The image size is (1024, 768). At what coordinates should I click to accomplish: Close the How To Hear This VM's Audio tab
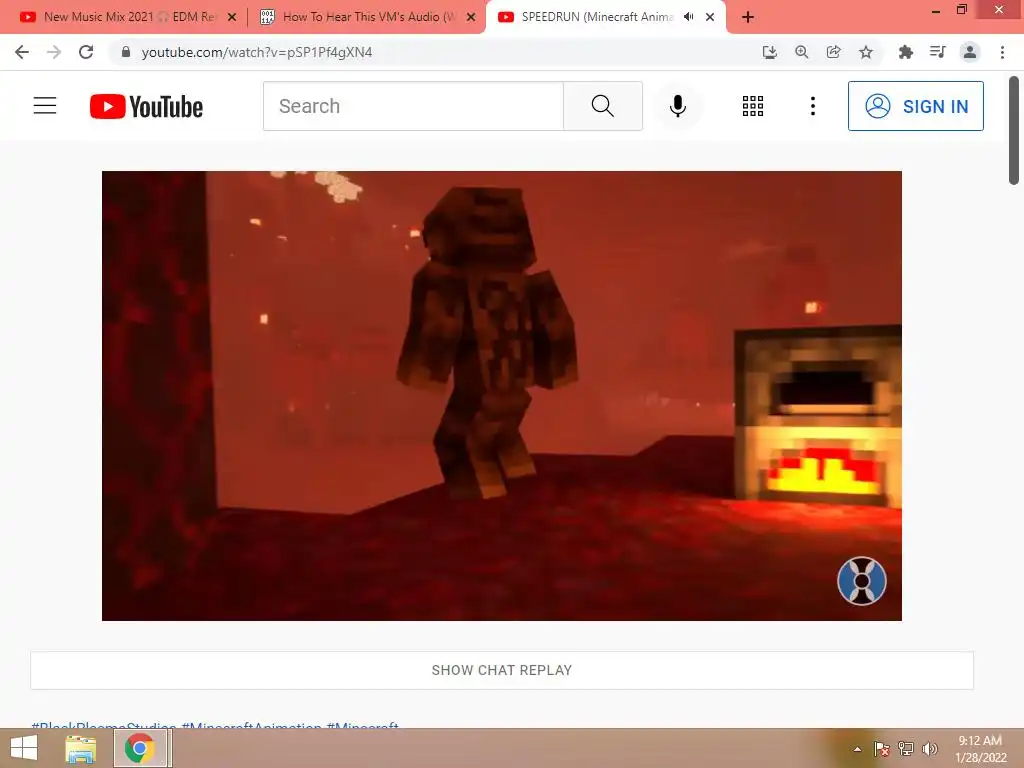[471, 18]
